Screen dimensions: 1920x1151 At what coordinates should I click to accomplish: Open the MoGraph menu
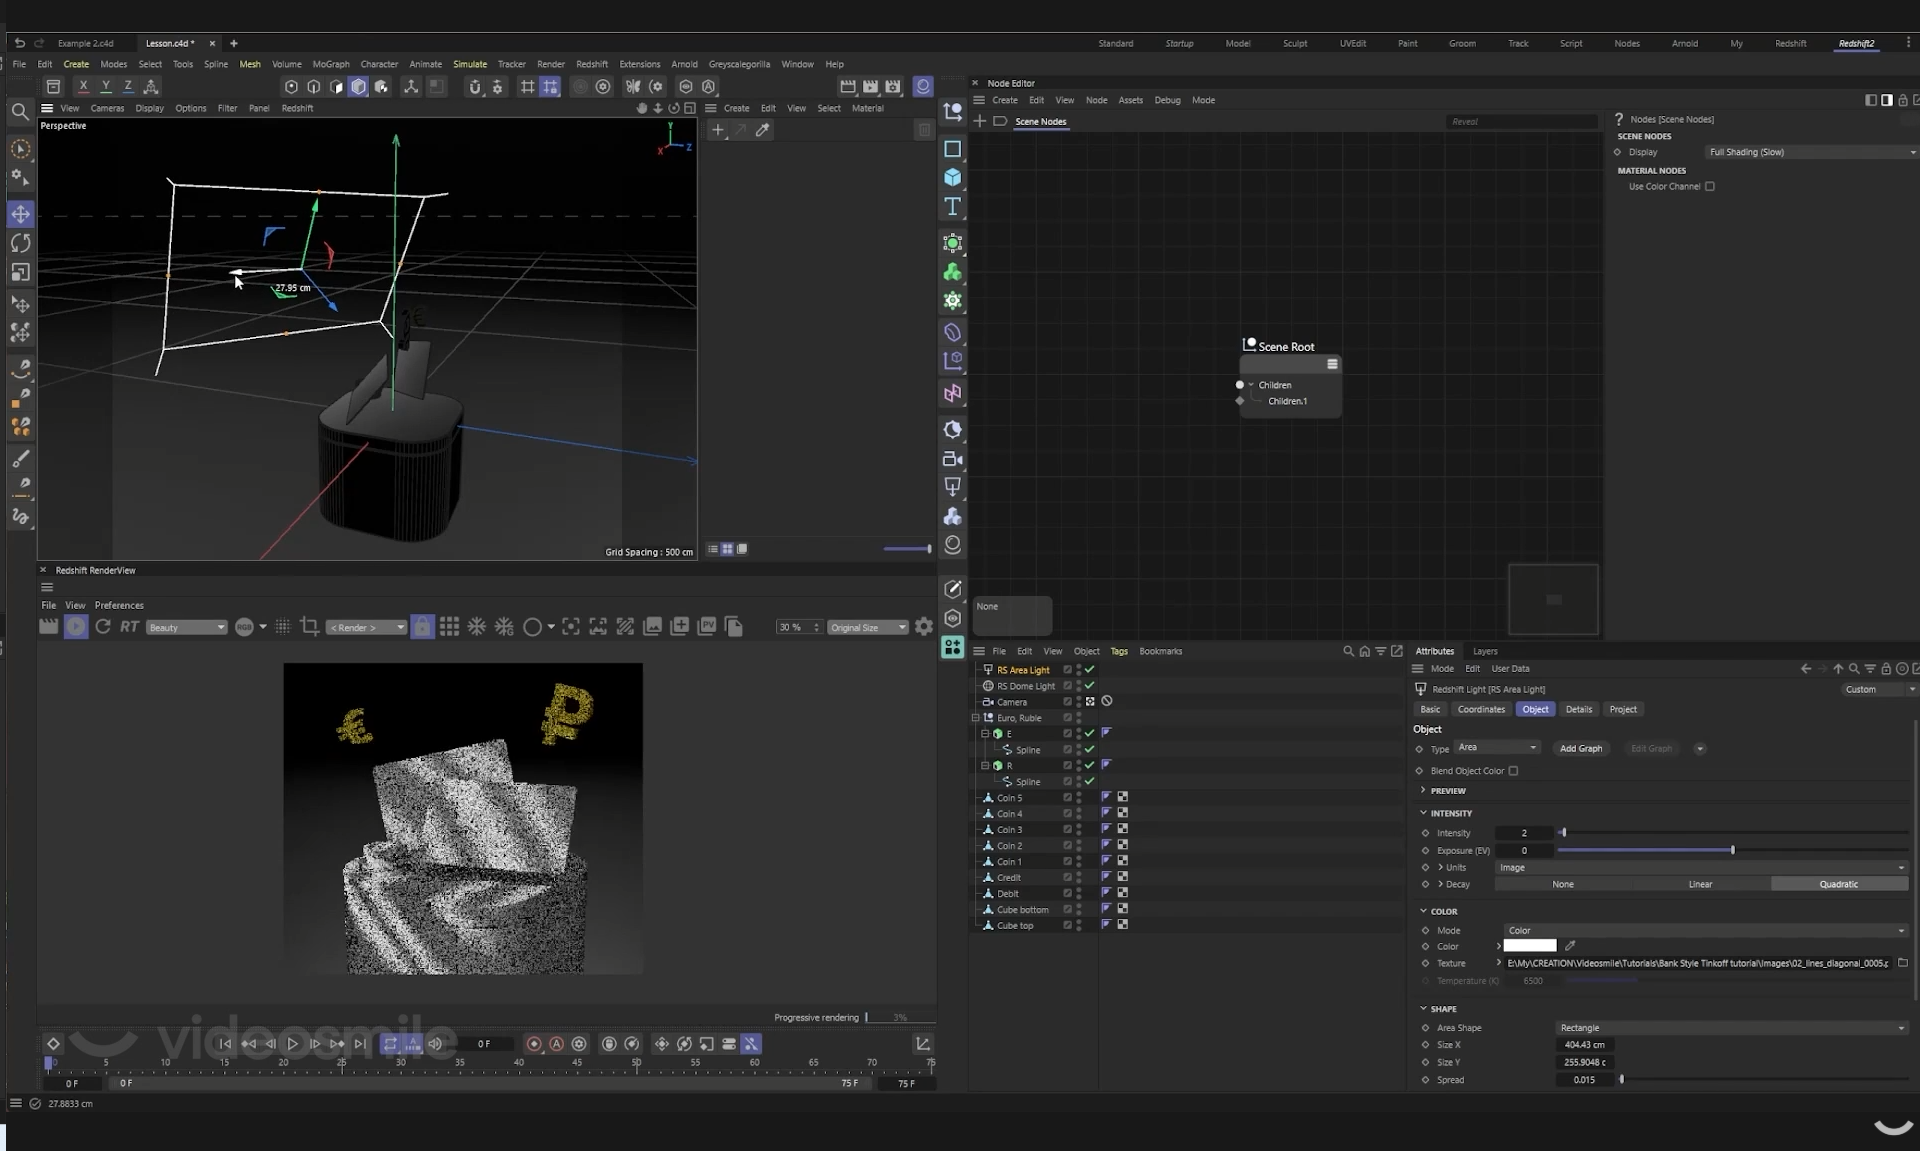[331, 64]
